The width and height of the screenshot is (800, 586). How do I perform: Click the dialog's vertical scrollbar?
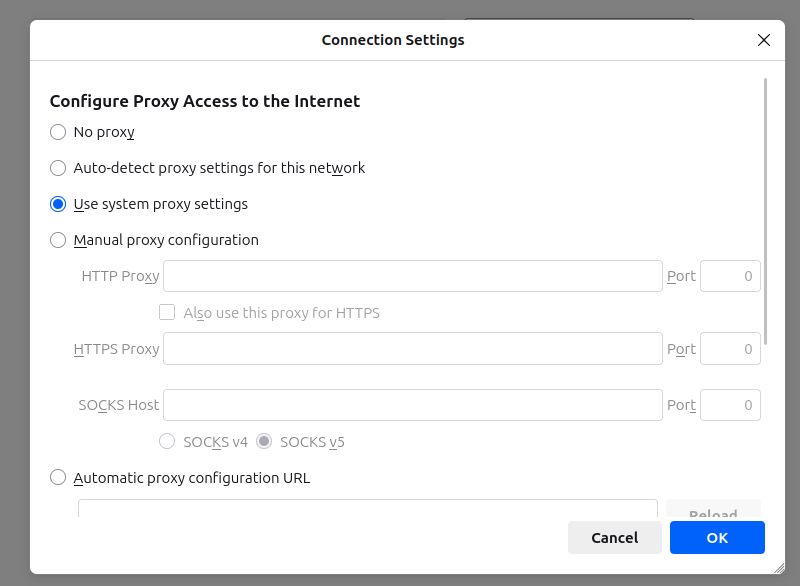pos(766,210)
